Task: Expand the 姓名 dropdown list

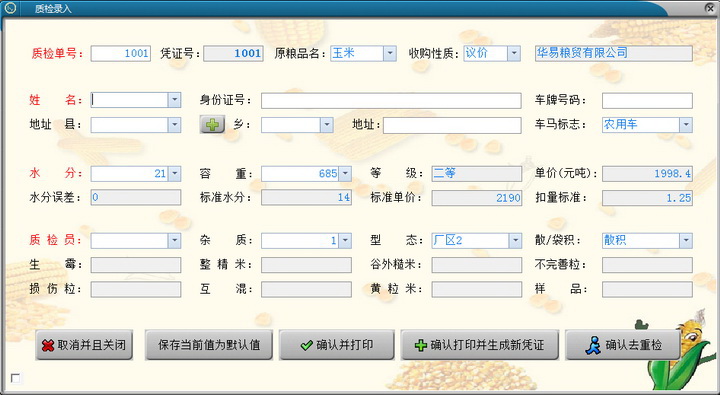Action: click(174, 100)
